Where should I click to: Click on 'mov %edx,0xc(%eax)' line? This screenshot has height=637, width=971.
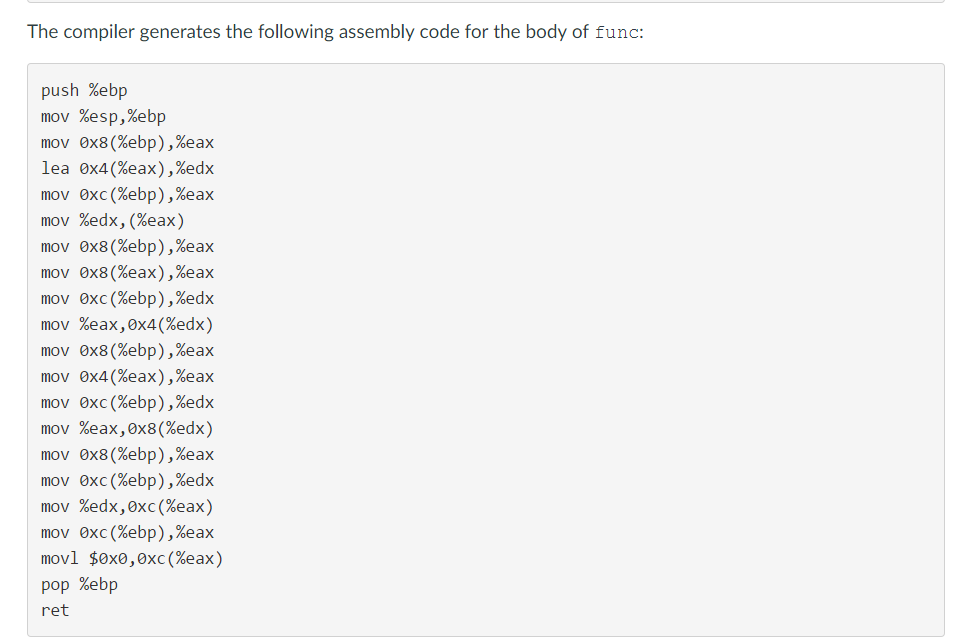click(x=127, y=507)
